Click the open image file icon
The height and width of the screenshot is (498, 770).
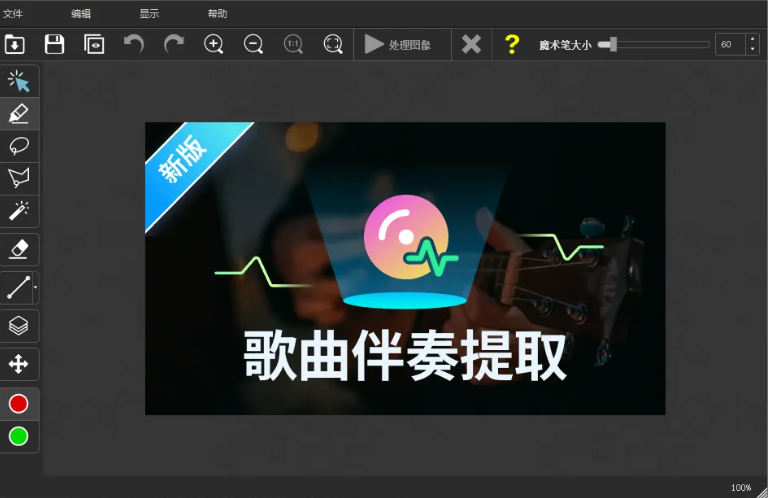pos(15,45)
